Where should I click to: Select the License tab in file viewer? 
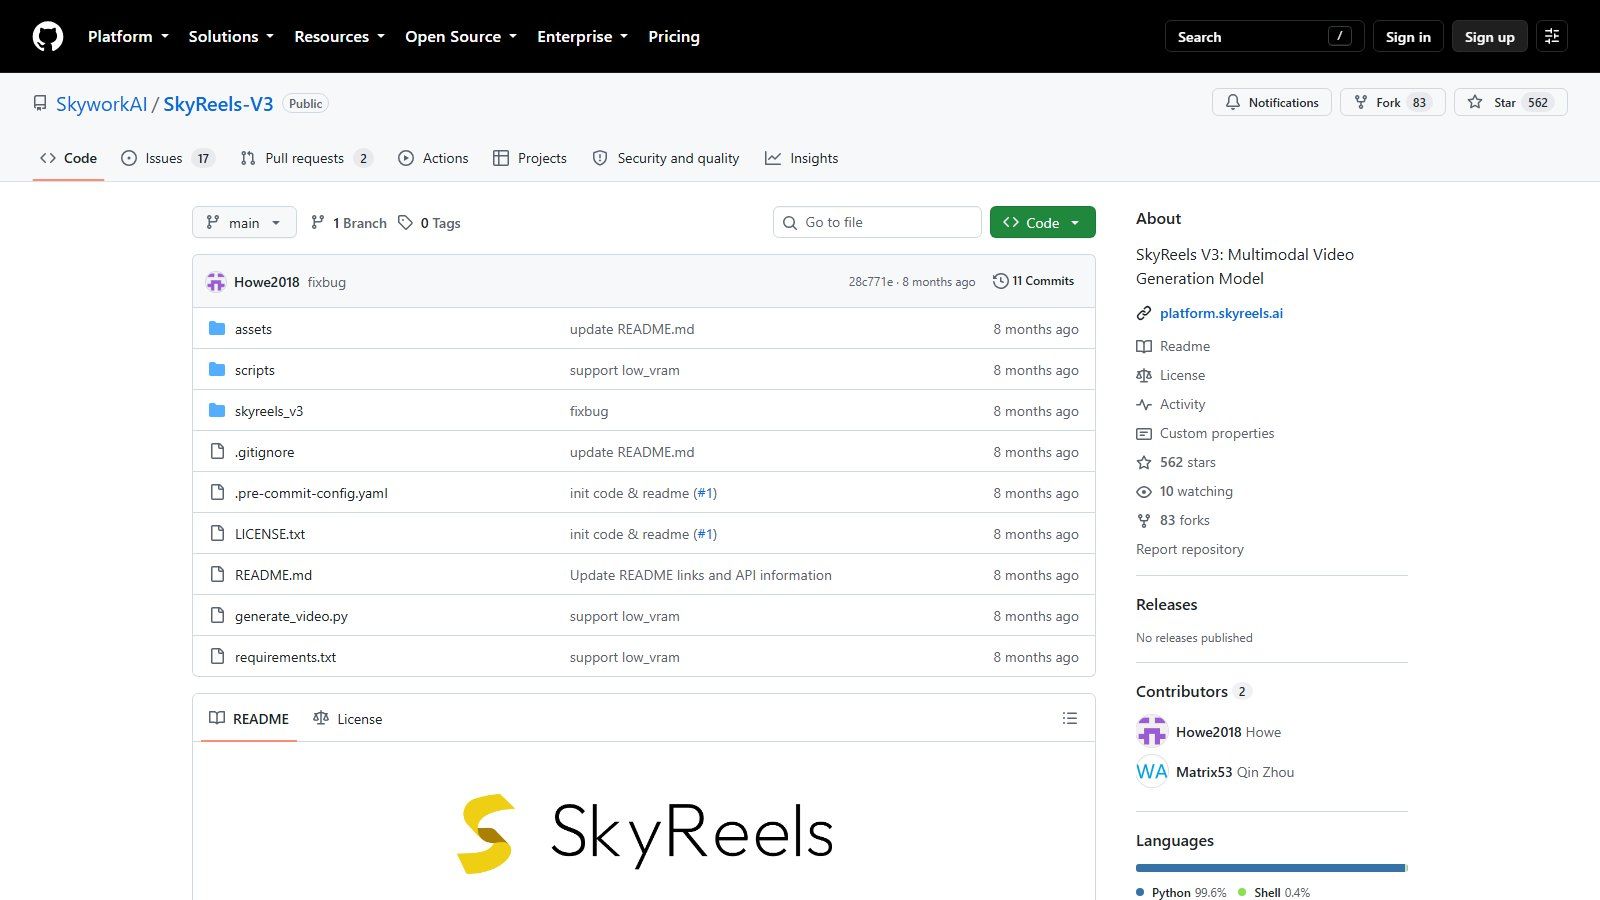(x=347, y=718)
